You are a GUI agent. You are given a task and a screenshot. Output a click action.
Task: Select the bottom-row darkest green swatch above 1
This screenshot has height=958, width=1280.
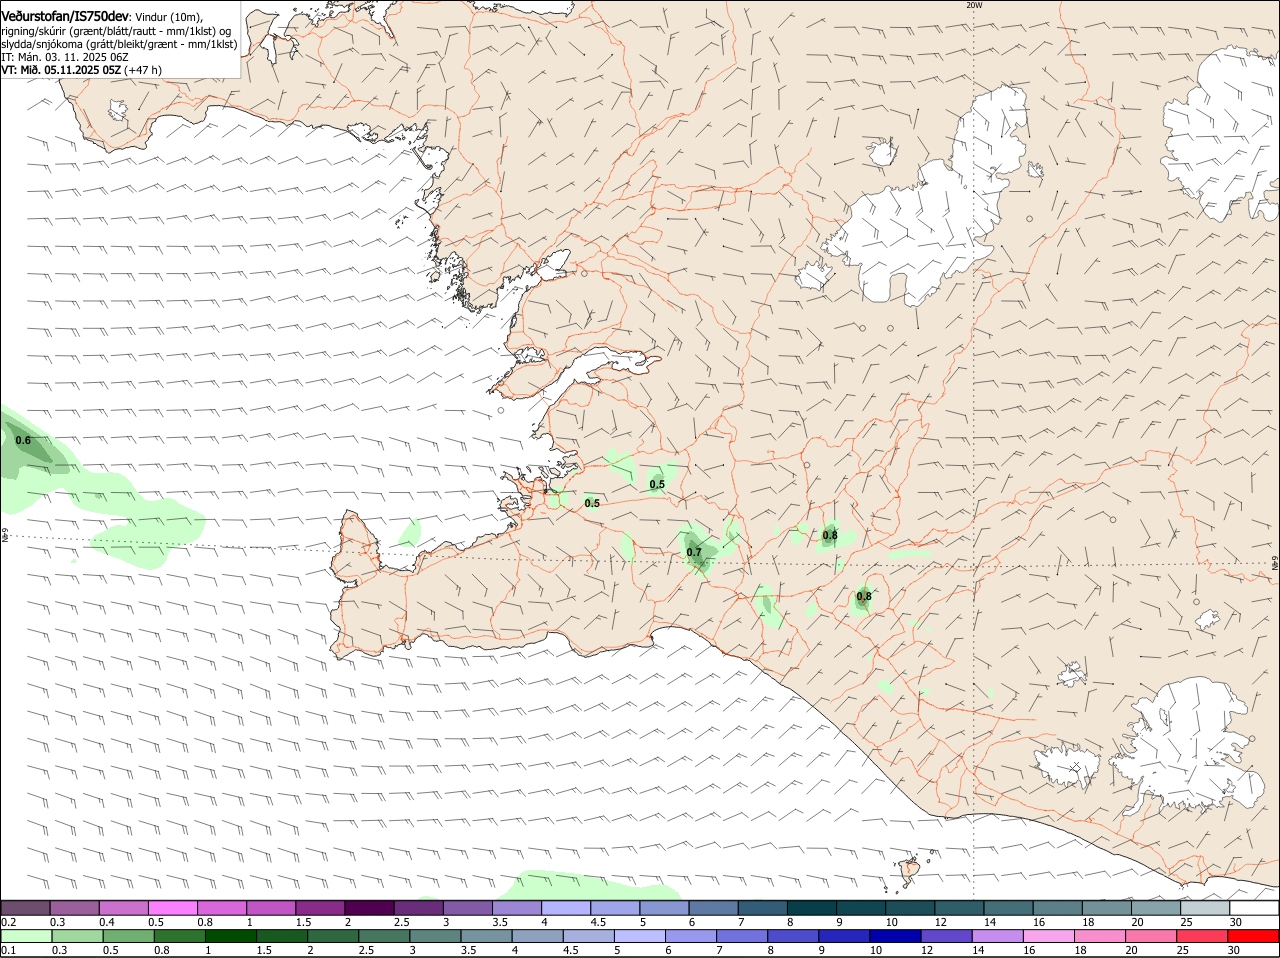[230, 936]
